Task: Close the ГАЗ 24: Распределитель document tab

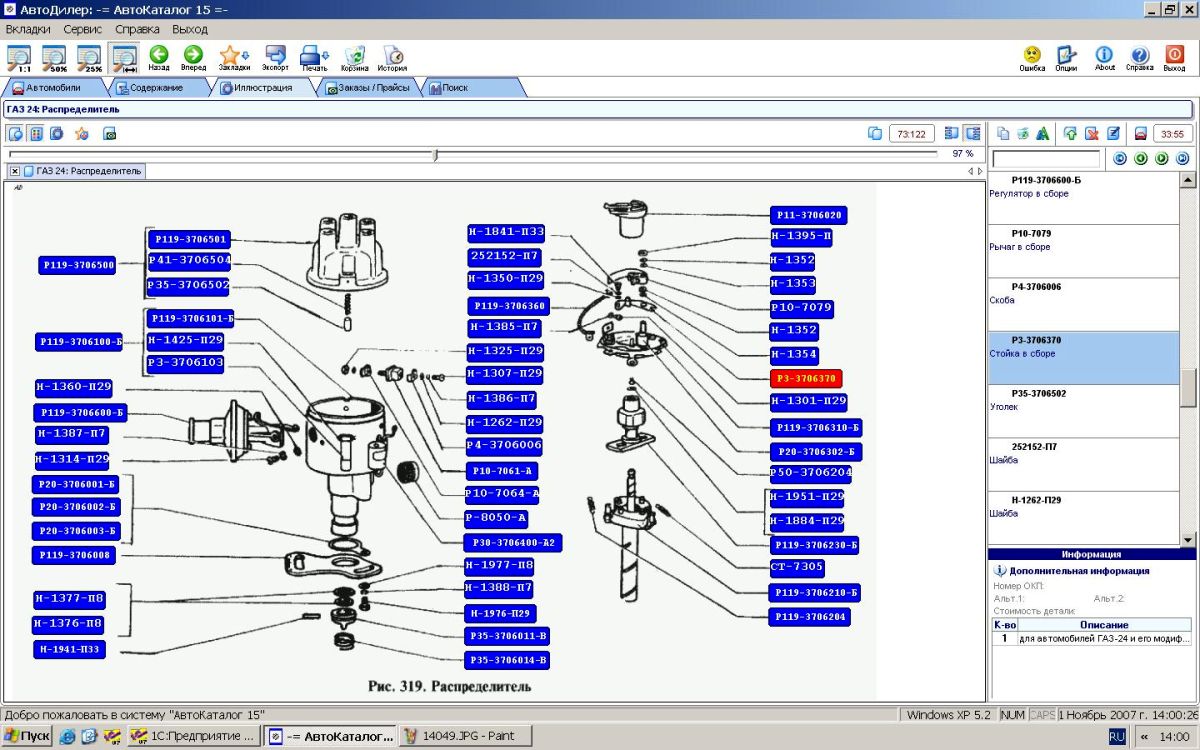Action: tap(14, 171)
